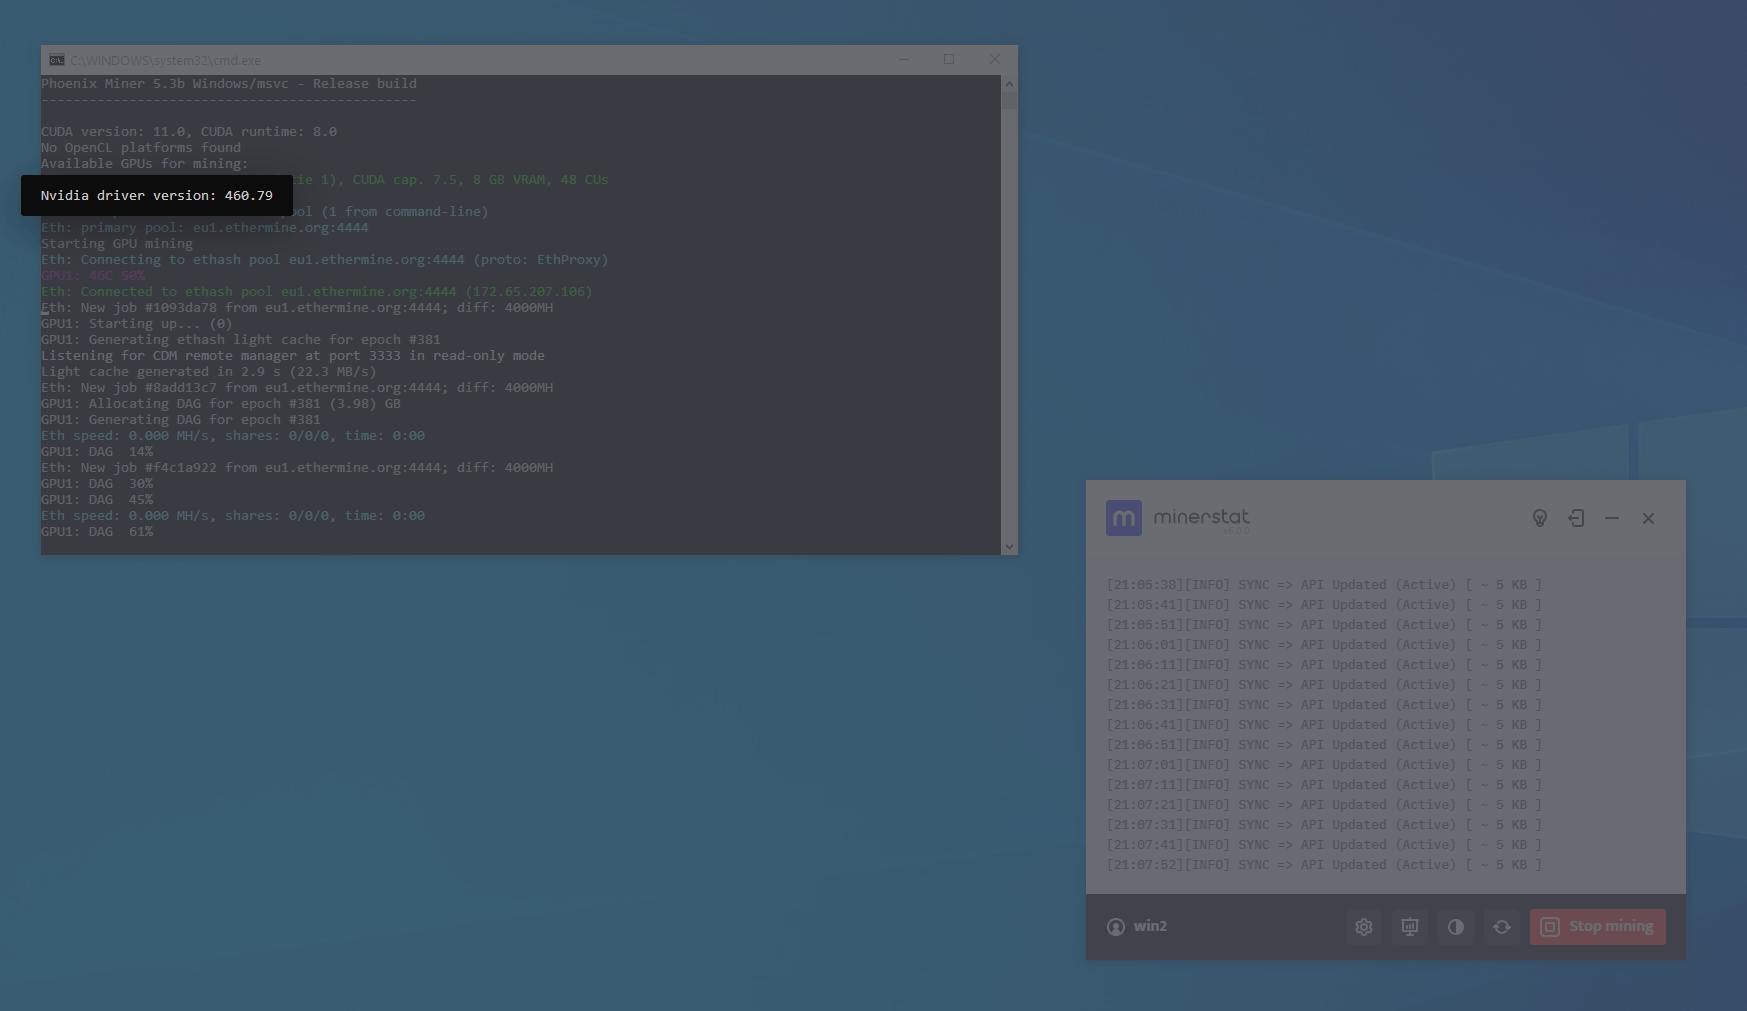Click the 'Light cache generated in 2.9 s' line
This screenshot has width=1747, height=1011.
[209, 372]
